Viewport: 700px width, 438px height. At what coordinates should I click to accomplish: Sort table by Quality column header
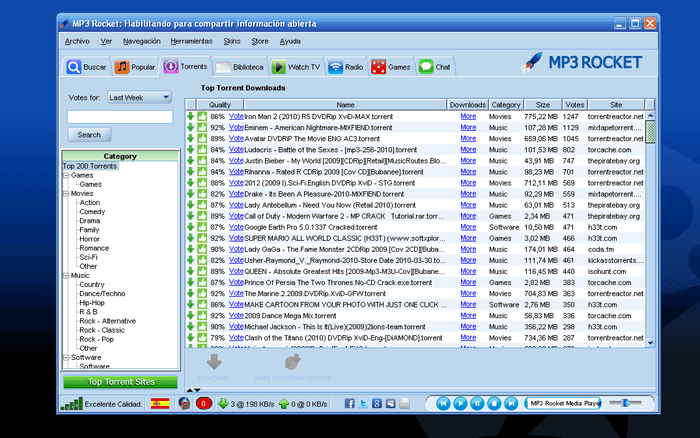point(220,105)
